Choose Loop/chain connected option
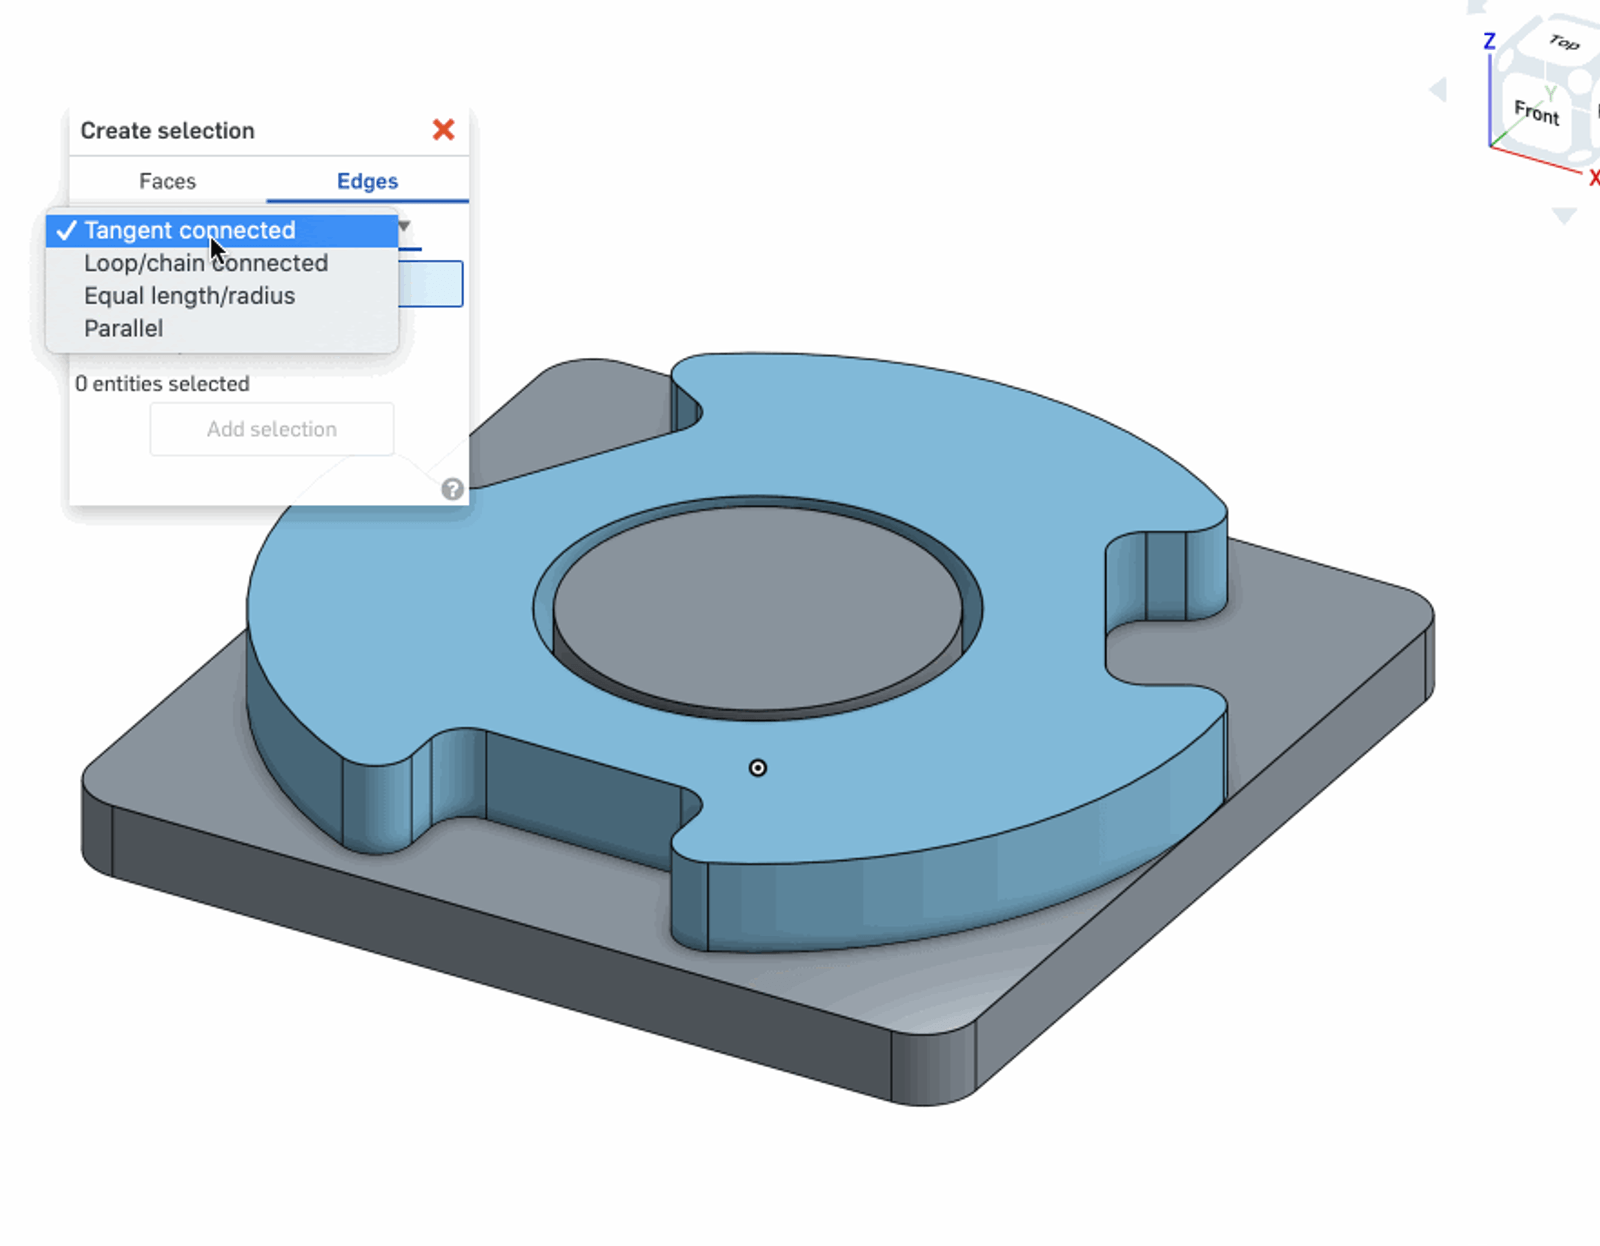The image size is (1600, 1246). [206, 263]
